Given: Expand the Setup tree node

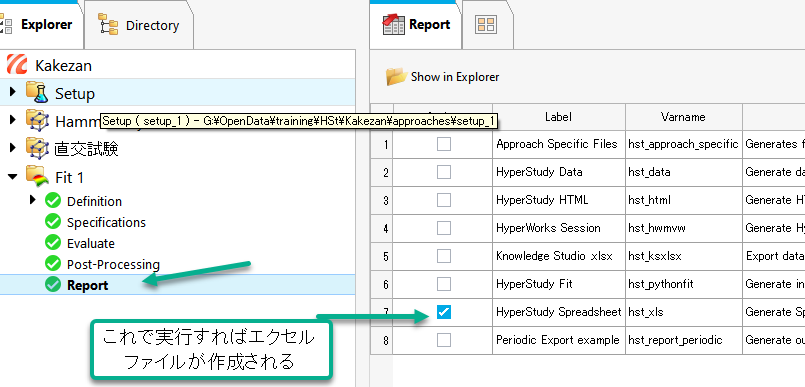Looking at the screenshot, I should tap(13, 92).
